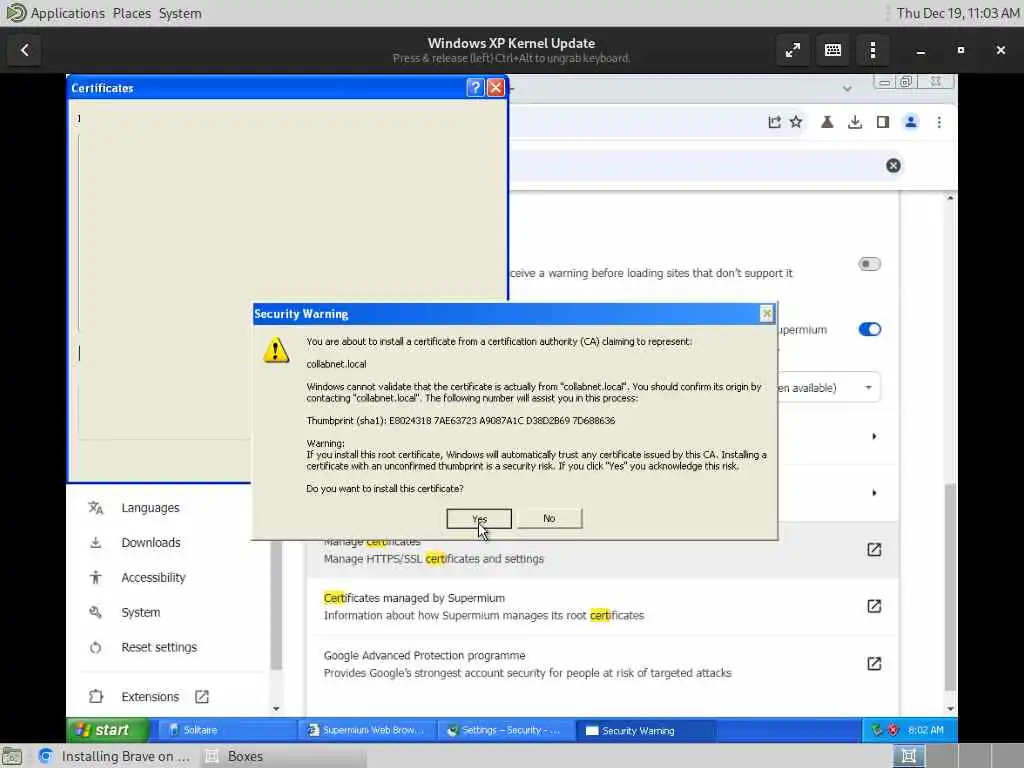Open Boxes three-dot menu
The width and height of the screenshot is (1024, 768).
click(x=872, y=50)
